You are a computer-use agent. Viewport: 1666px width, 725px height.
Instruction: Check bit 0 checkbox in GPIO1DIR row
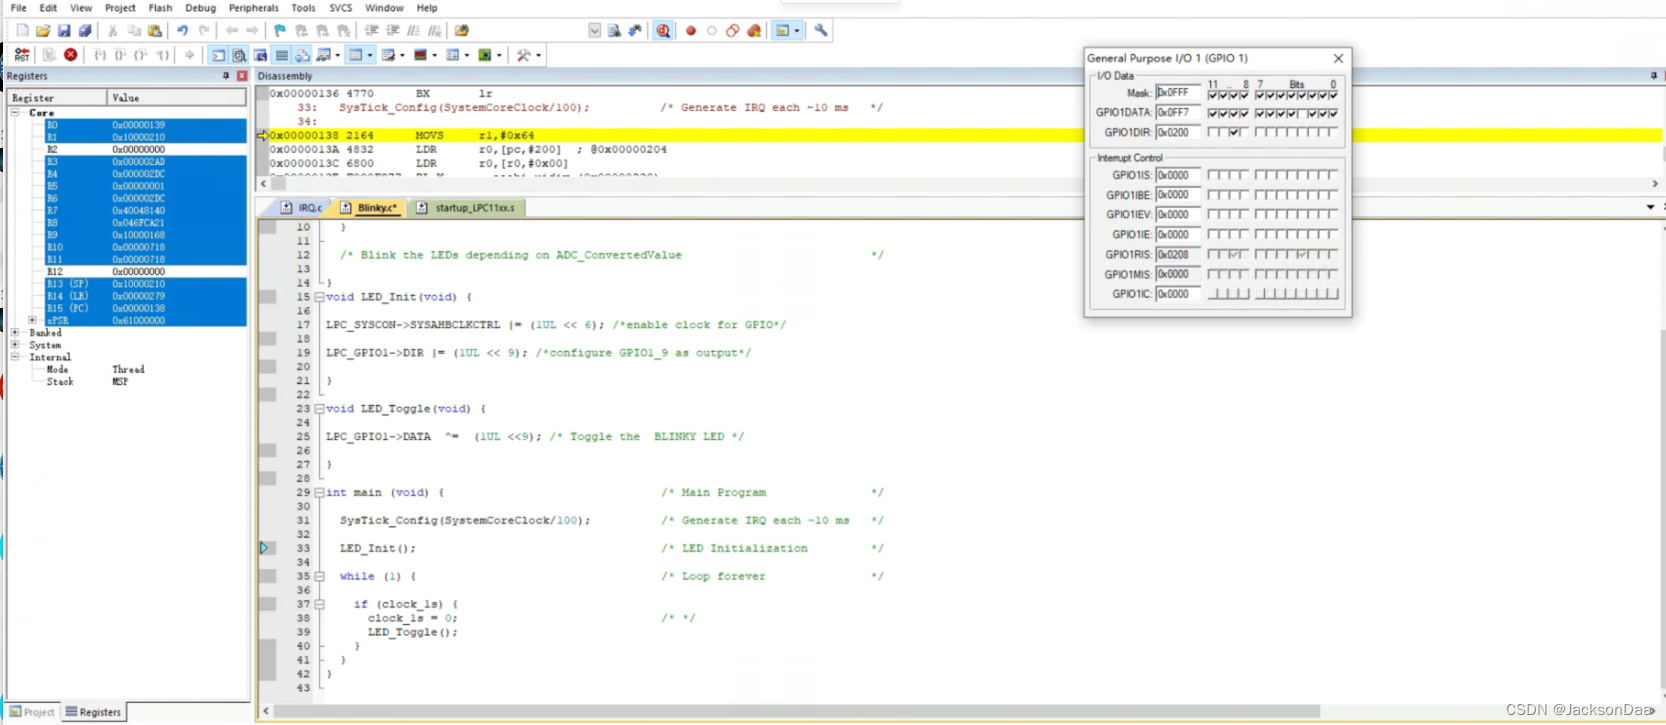[1334, 132]
